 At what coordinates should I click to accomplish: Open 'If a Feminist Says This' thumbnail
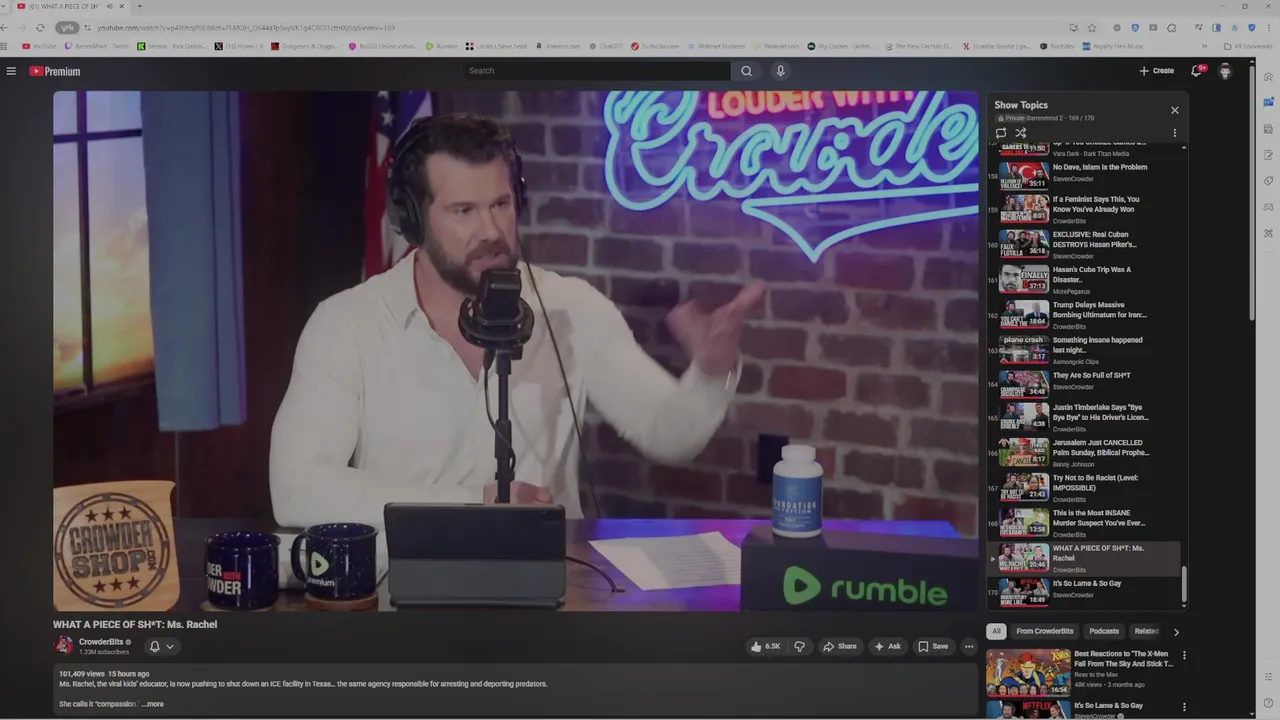[1024, 208]
